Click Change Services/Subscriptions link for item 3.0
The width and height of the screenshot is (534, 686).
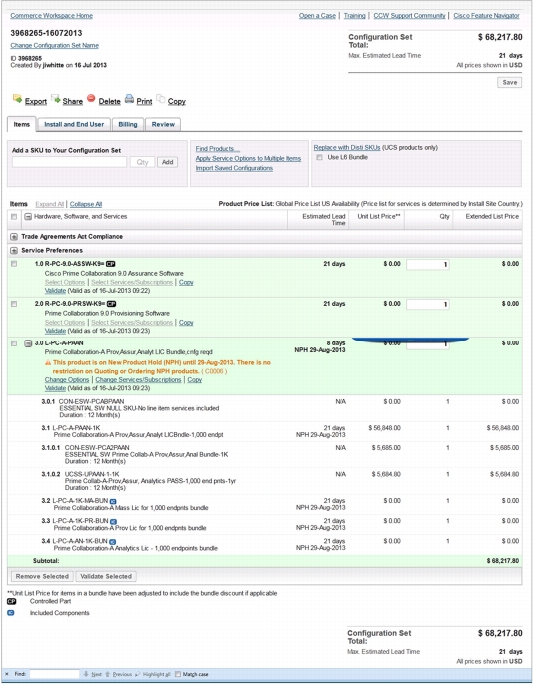pyautogui.click(x=138, y=379)
